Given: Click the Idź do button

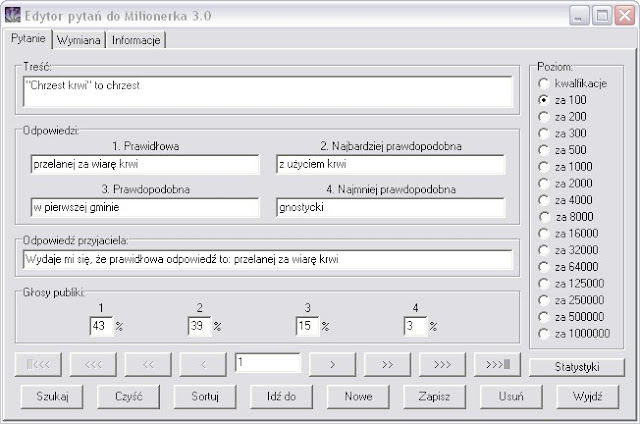Looking at the screenshot, I should (x=282, y=396).
